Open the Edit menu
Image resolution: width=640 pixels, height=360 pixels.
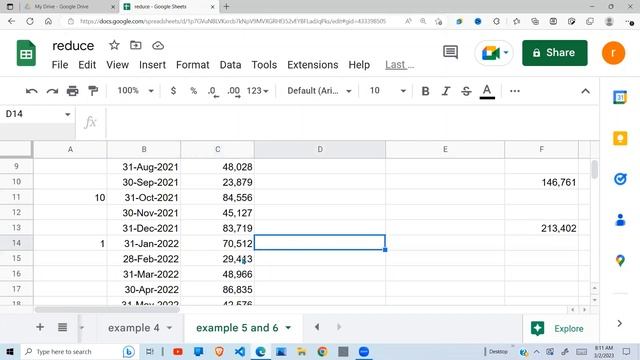tap(87, 65)
